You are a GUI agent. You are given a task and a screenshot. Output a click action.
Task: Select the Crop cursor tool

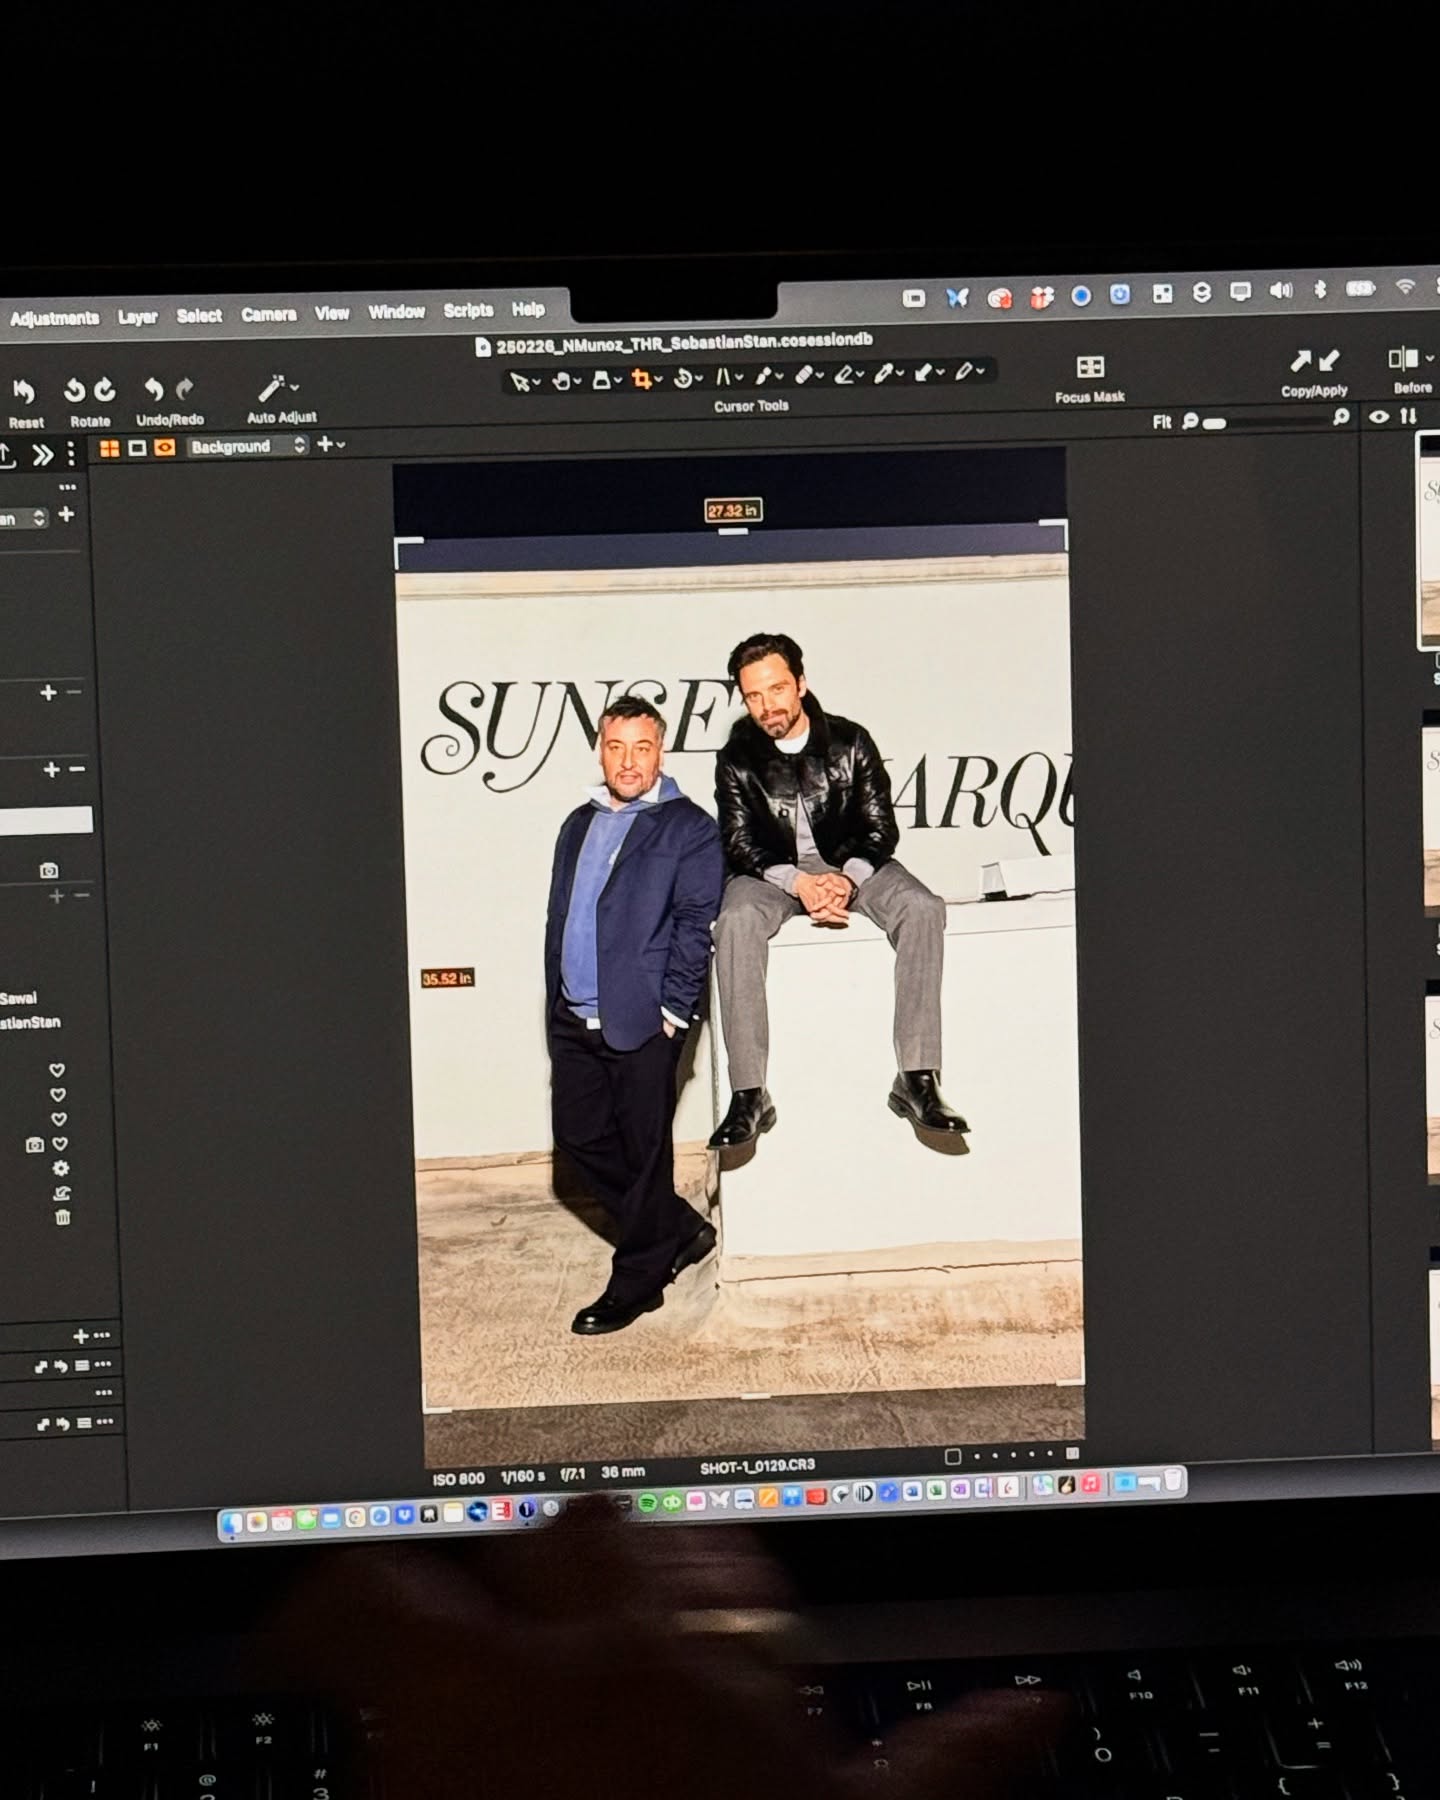pyautogui.click(x=642, y=380)
